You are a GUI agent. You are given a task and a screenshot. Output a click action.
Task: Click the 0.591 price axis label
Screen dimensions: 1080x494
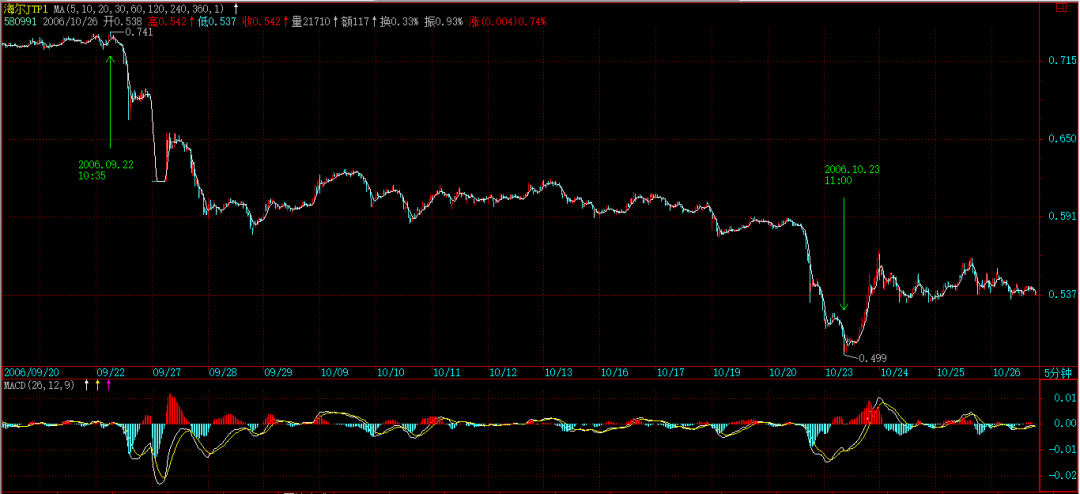[x=1063, y=216]
